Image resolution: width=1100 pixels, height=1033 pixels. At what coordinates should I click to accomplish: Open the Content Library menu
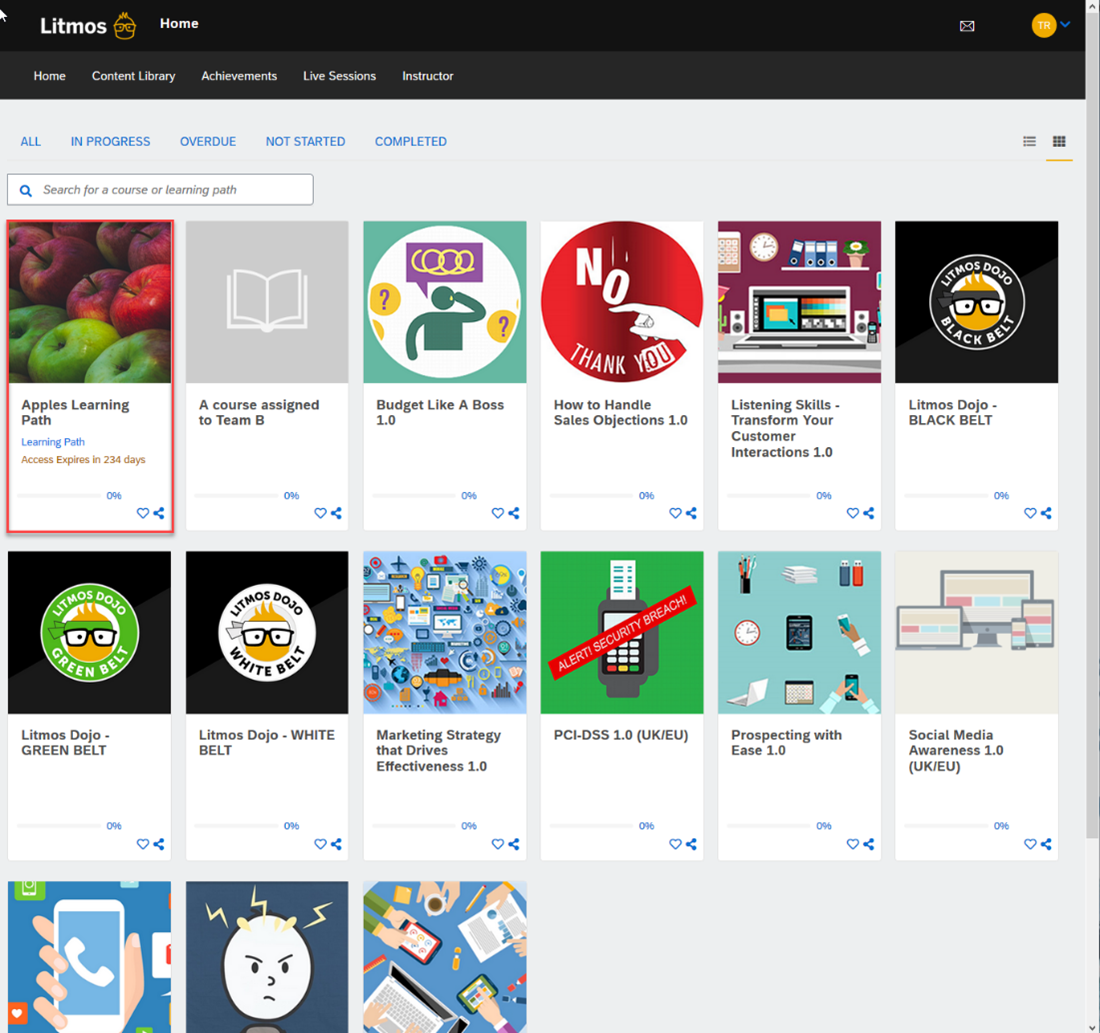click(133, 76)
